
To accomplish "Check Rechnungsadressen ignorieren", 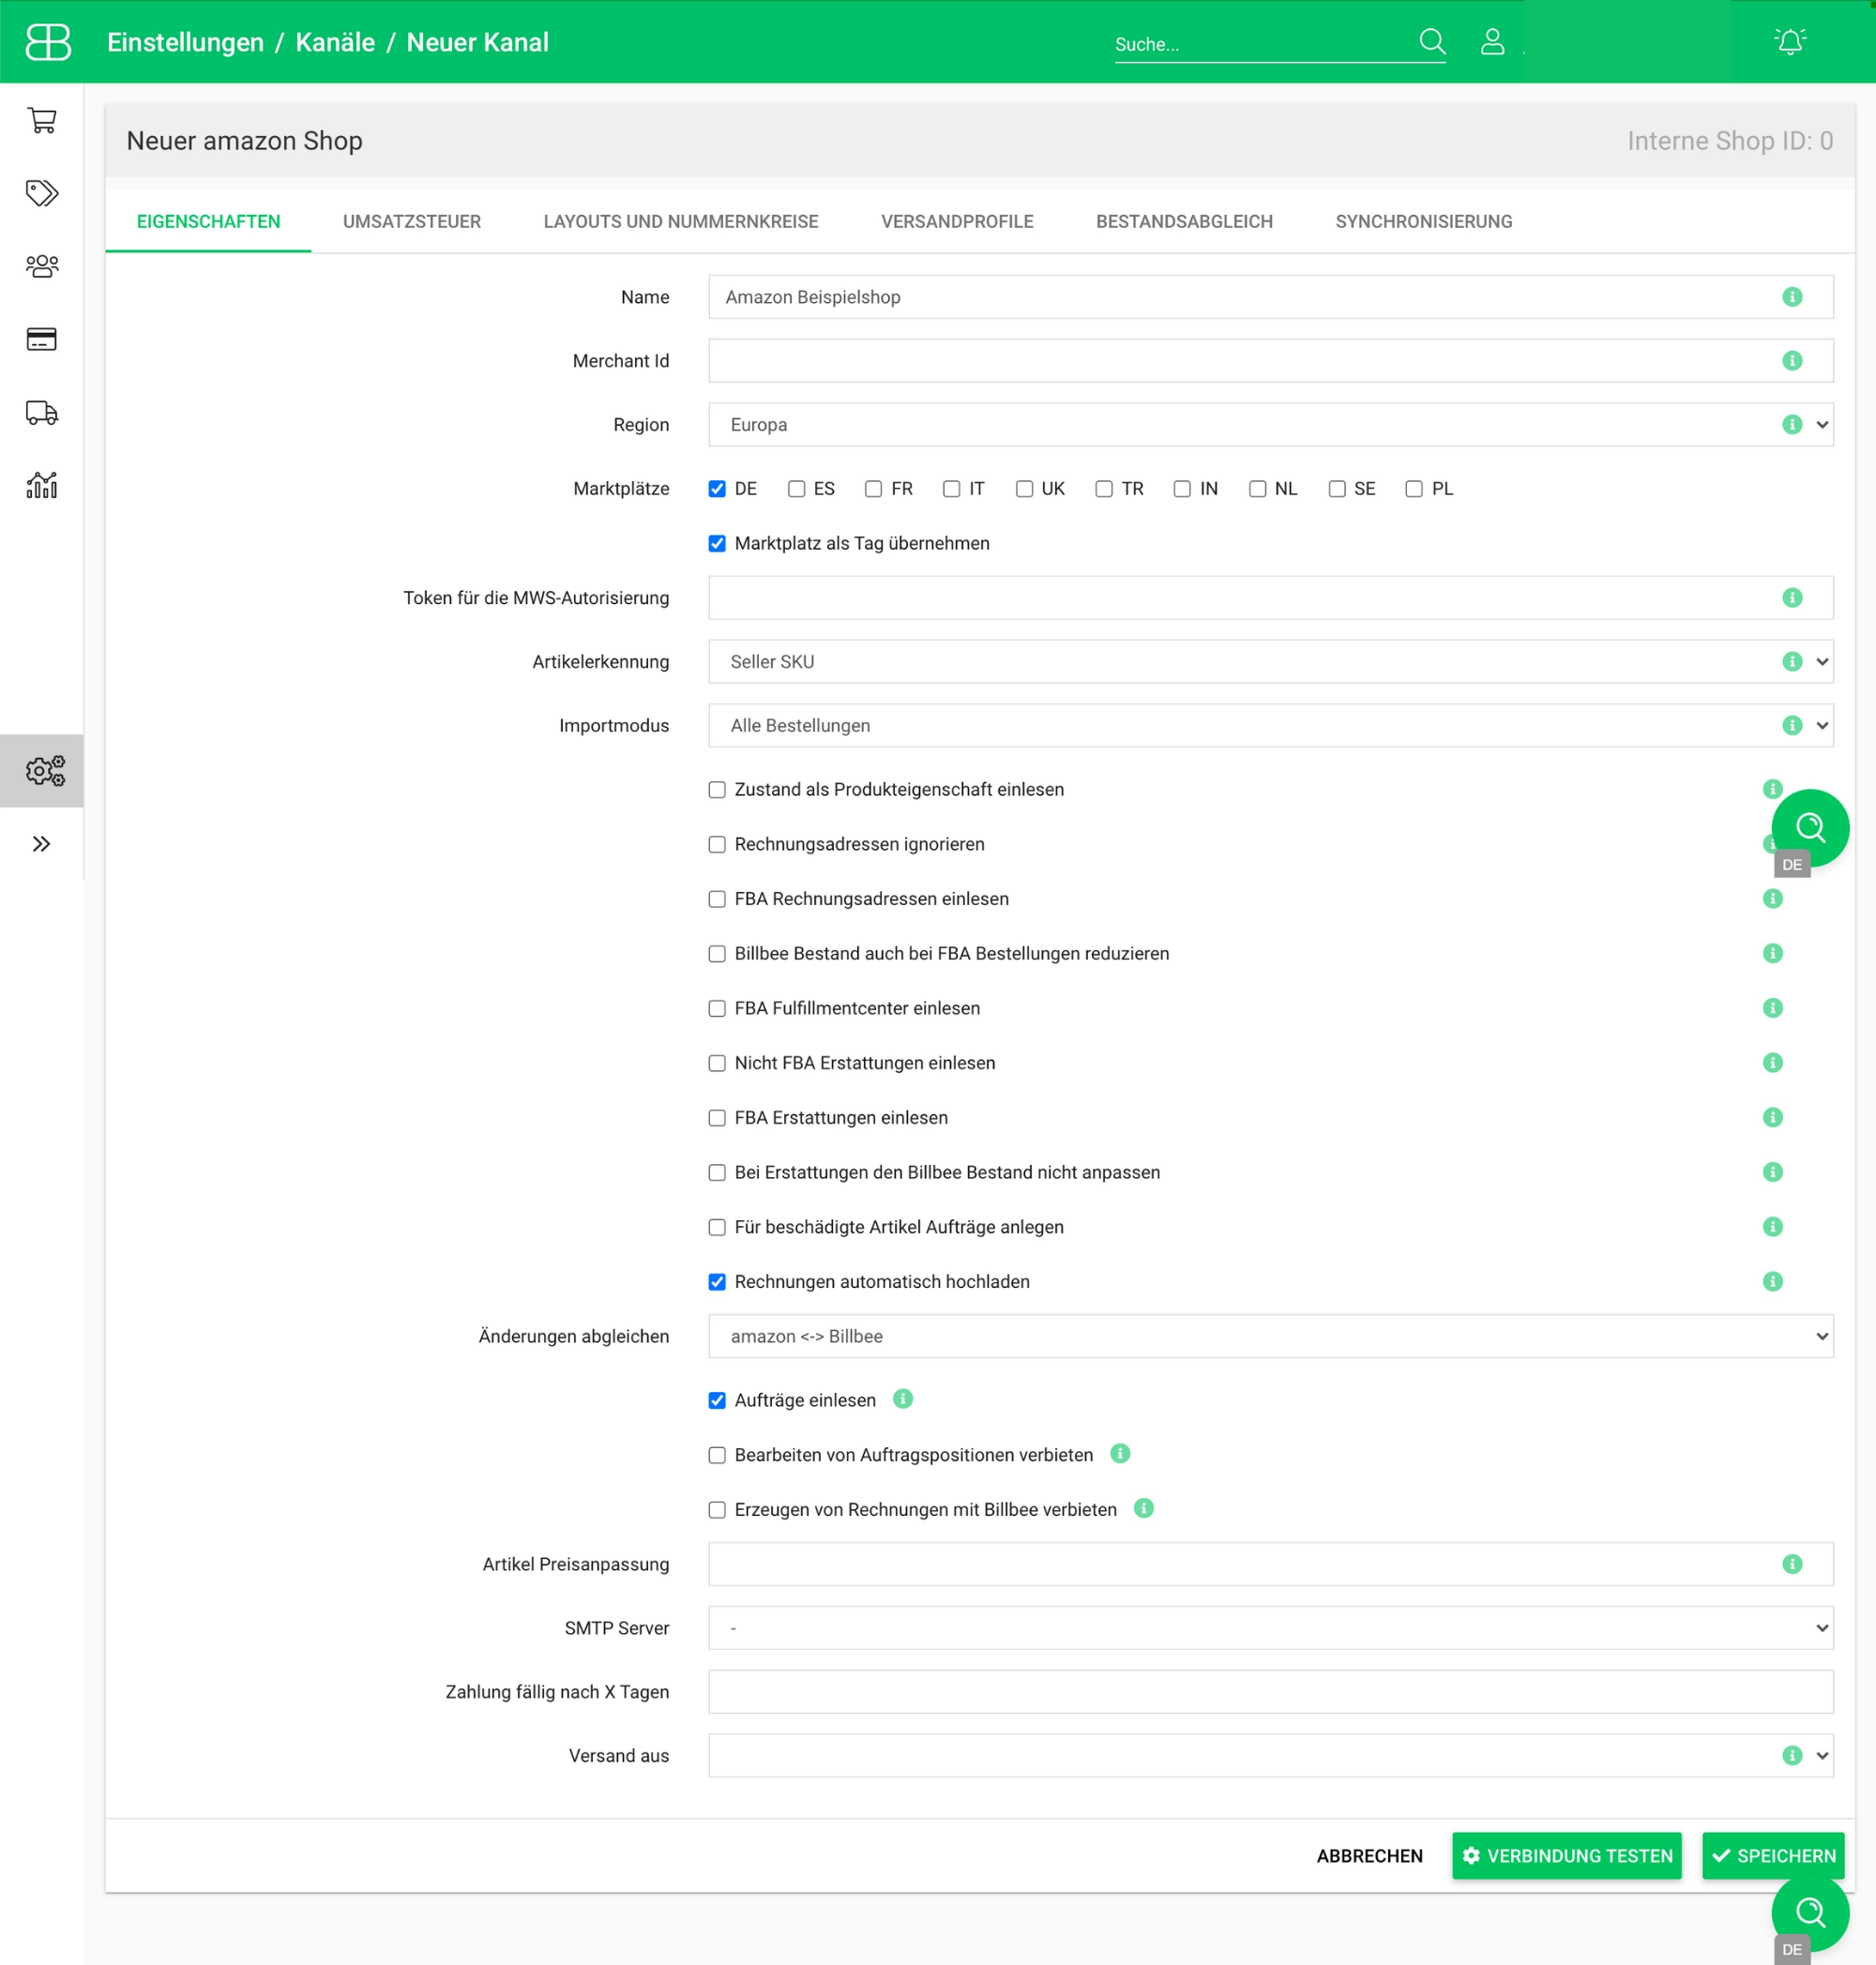I will click(717, 845).
